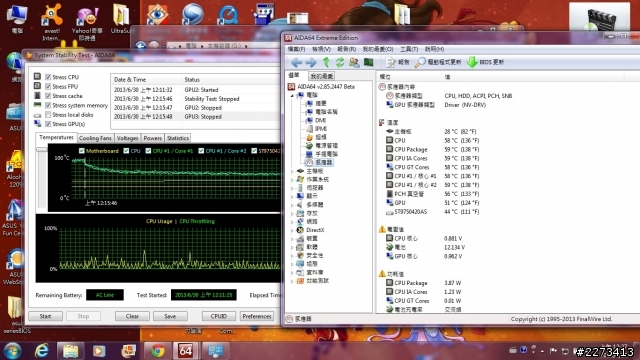640x360 pixels.
Task: Open the report wizard (報告) toolbar button
Action: [398, 62]
